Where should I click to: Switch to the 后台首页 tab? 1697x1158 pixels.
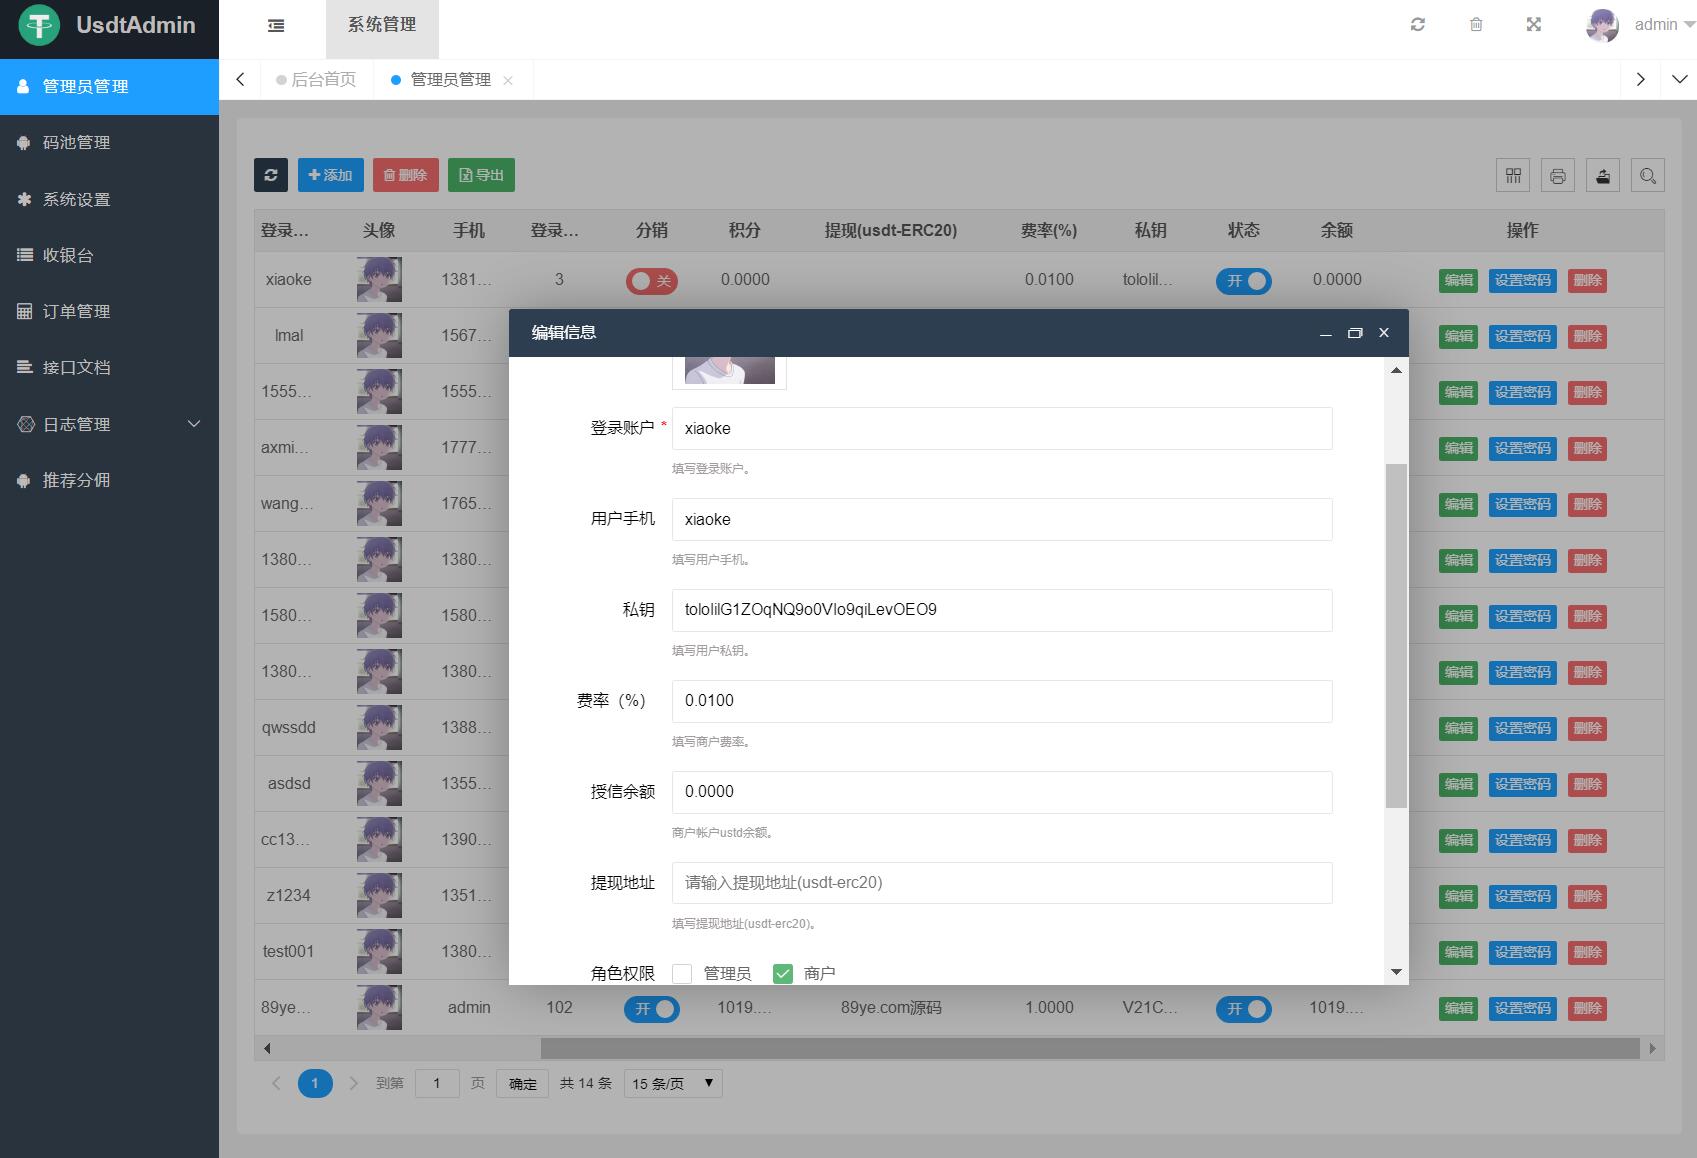pos(317,80)
